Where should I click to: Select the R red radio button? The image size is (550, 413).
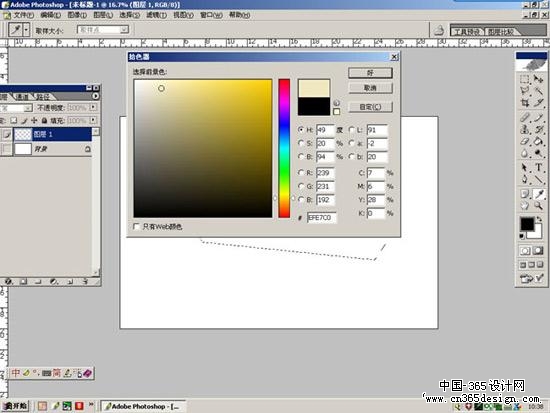301,173
